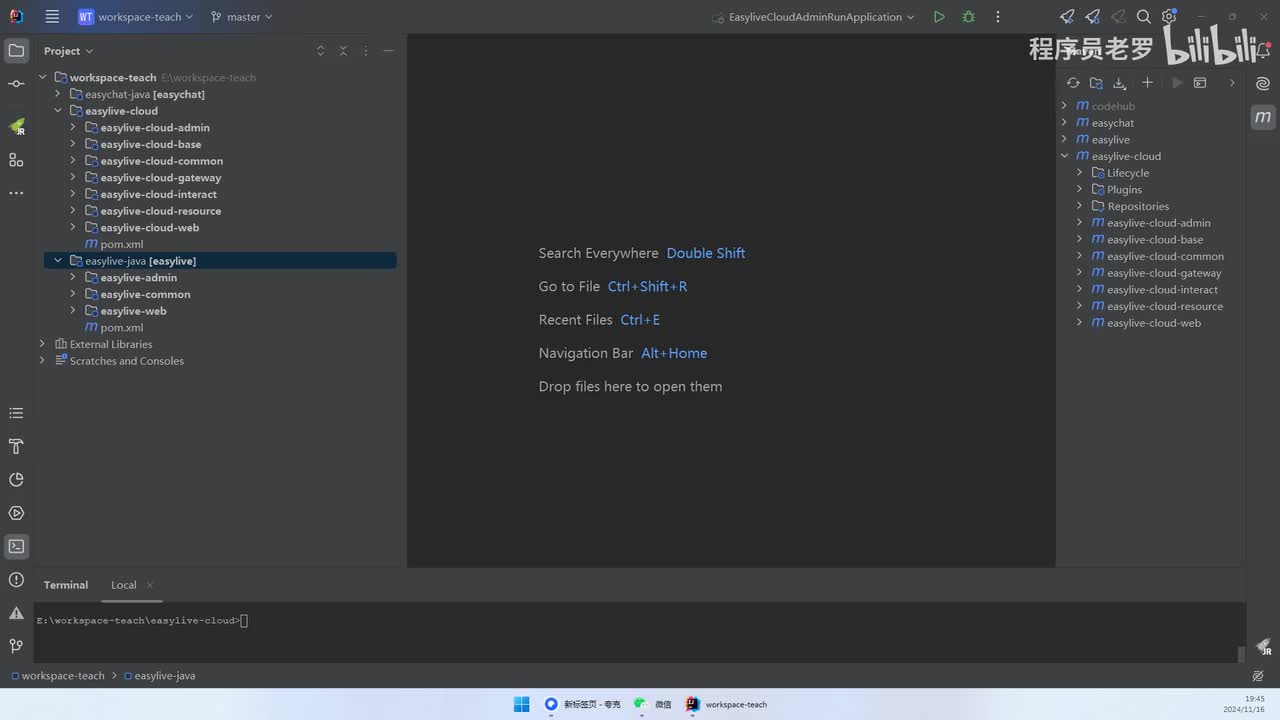Select easylive-cloud-gateway in the Project tree
This screenshot has width=1280, height=720.
161,178
